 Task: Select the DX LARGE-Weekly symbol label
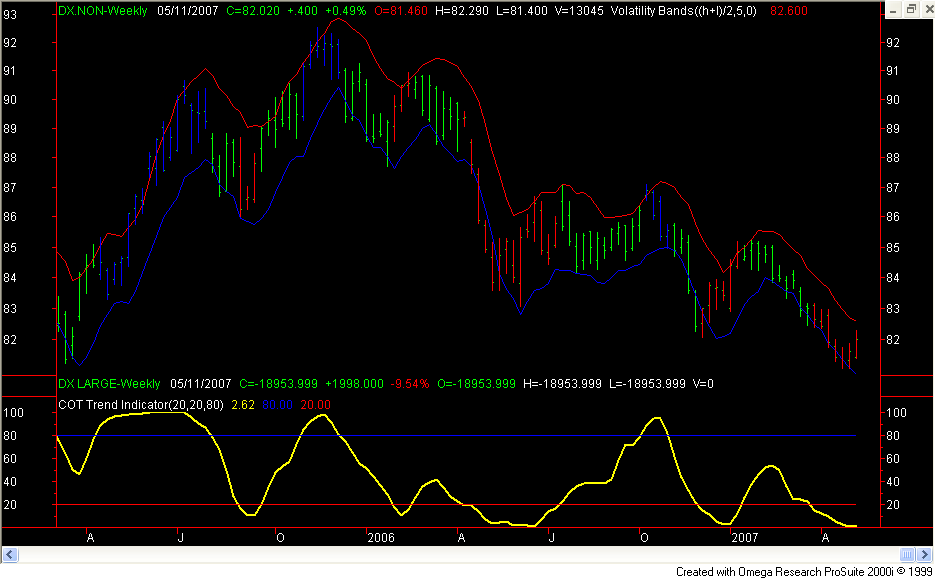(x=109, y=384)
